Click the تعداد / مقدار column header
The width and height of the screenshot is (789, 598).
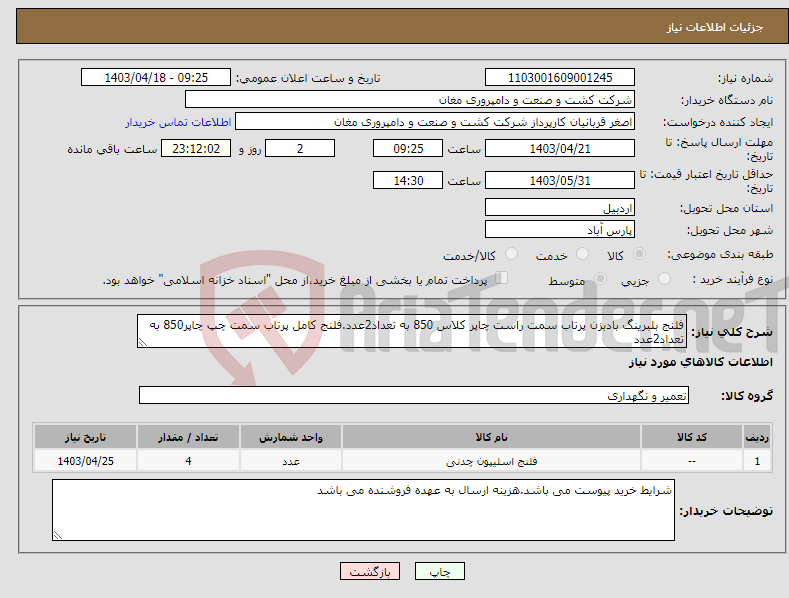click(188, 437)
